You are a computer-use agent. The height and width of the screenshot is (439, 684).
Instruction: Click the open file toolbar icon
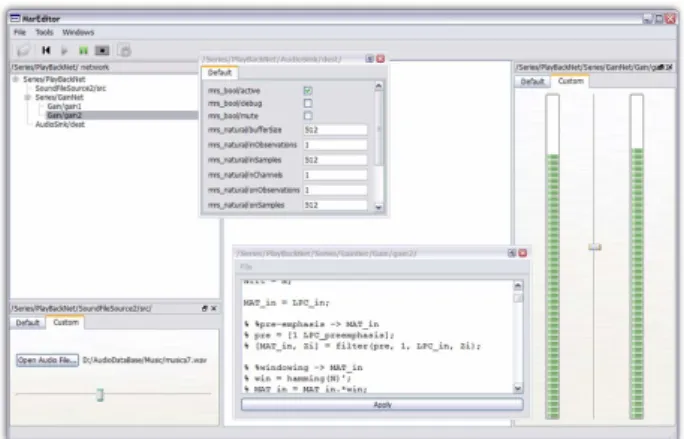pyautogui.click(x=24, y=51)
